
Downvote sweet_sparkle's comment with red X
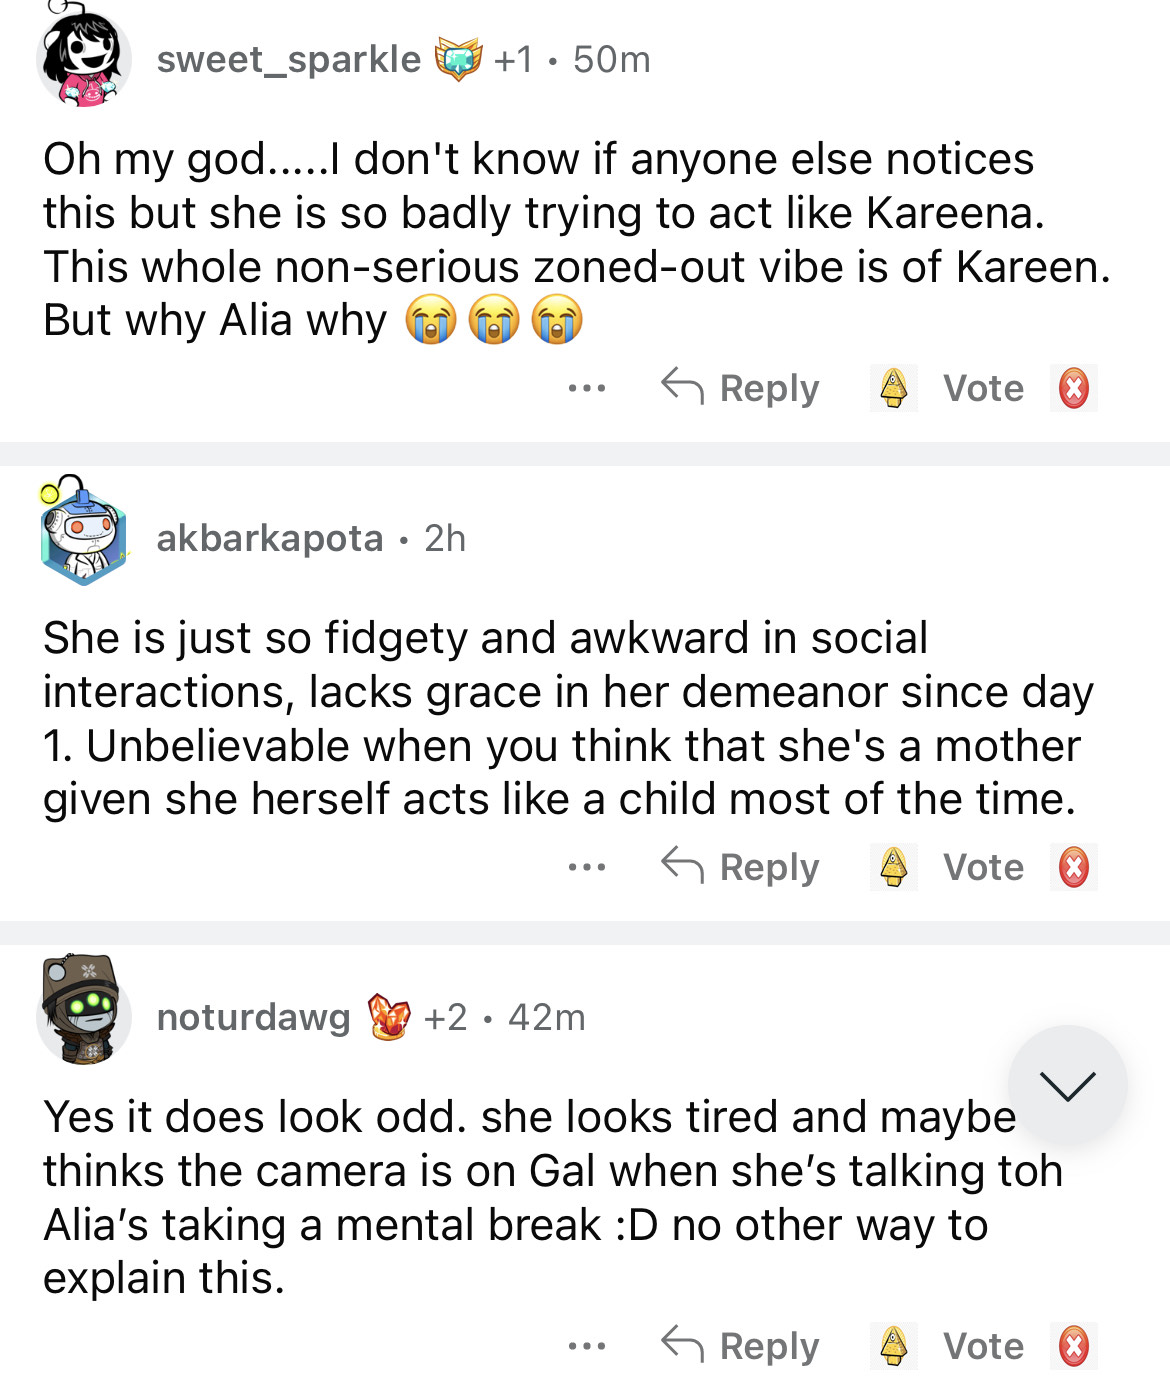click(1074, 388)
